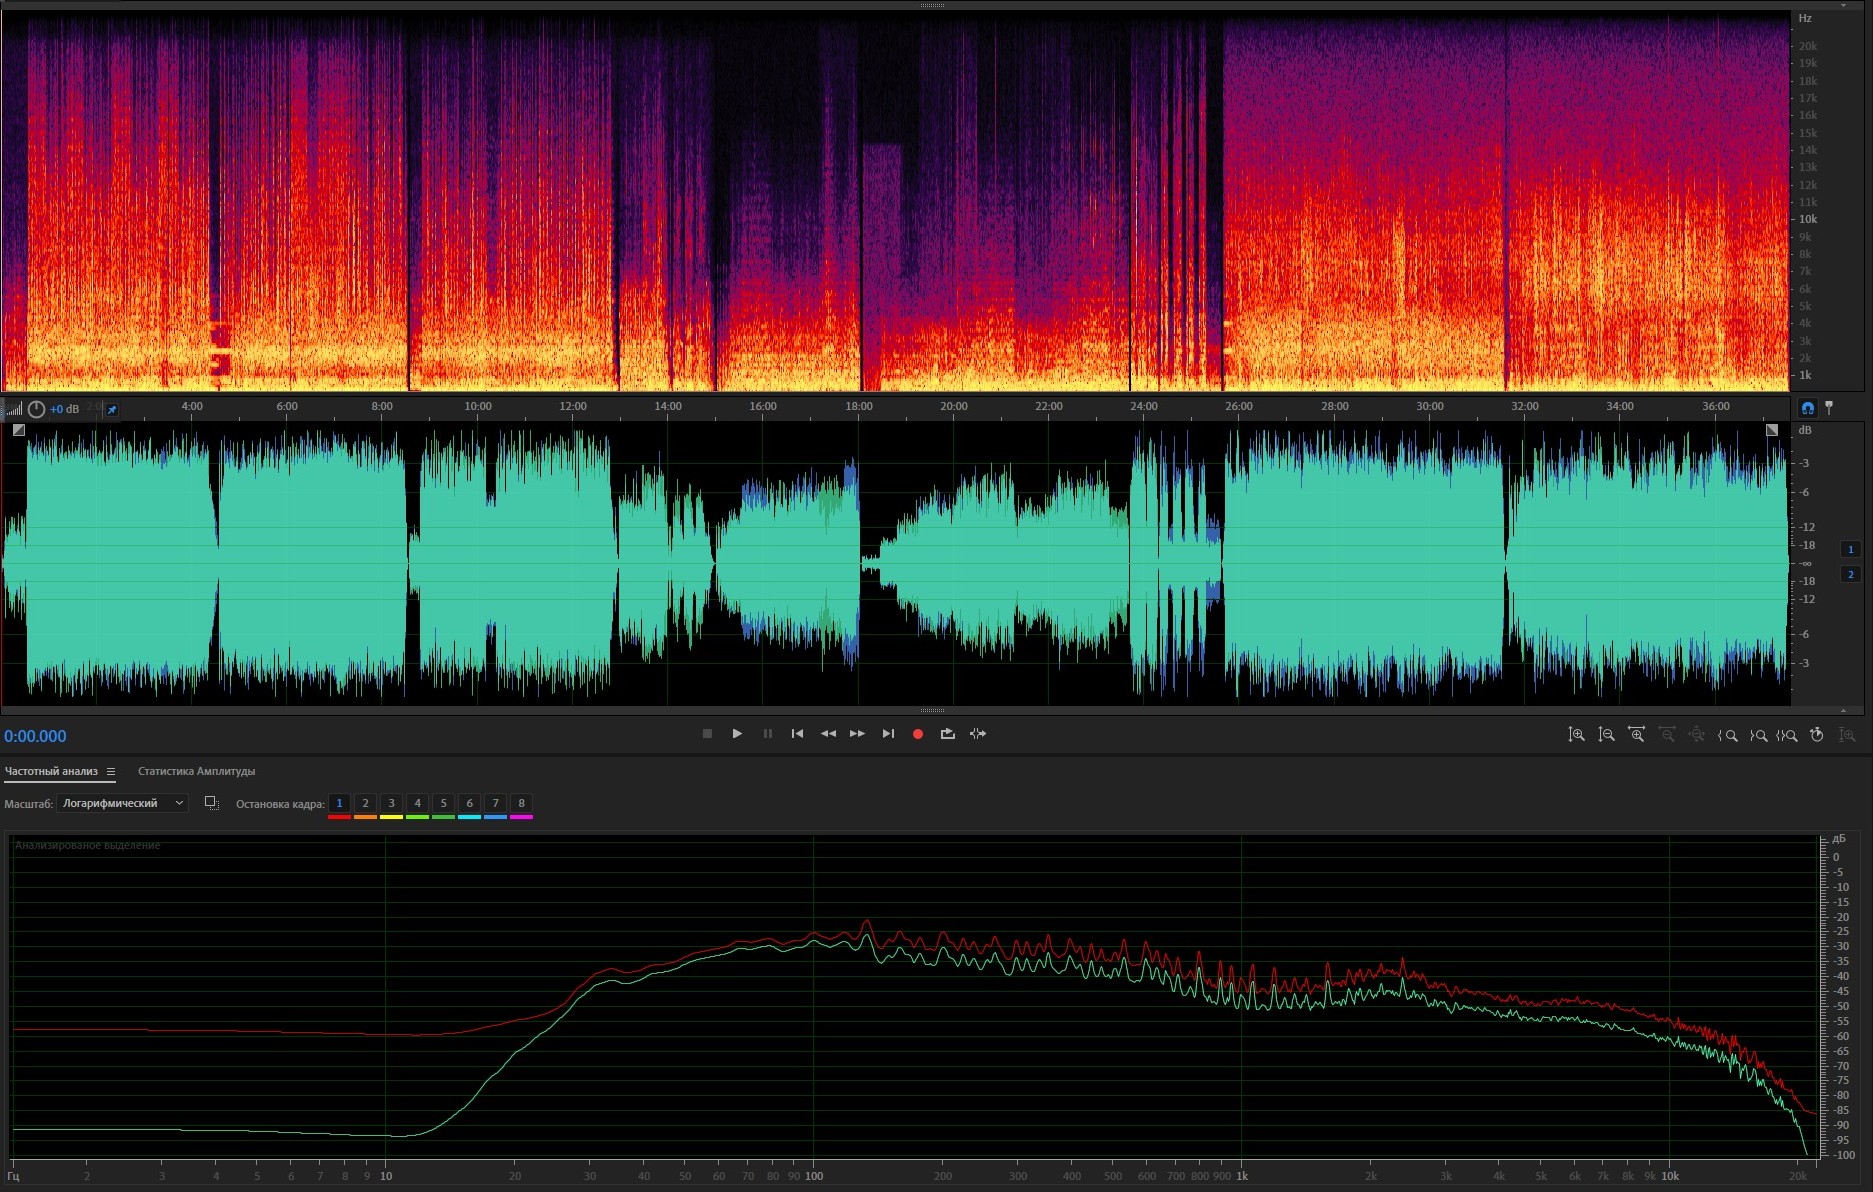Zoom to selection icon
1873x1192 pixels.
[x=1787, y=735]
